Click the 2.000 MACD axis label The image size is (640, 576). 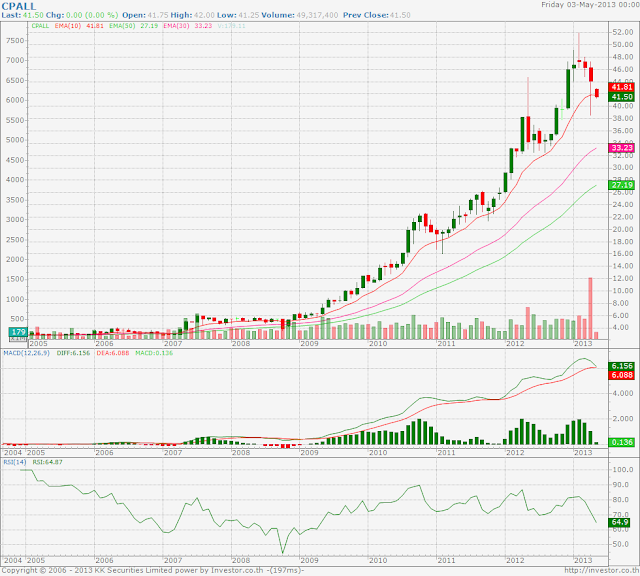pos(622,419)
